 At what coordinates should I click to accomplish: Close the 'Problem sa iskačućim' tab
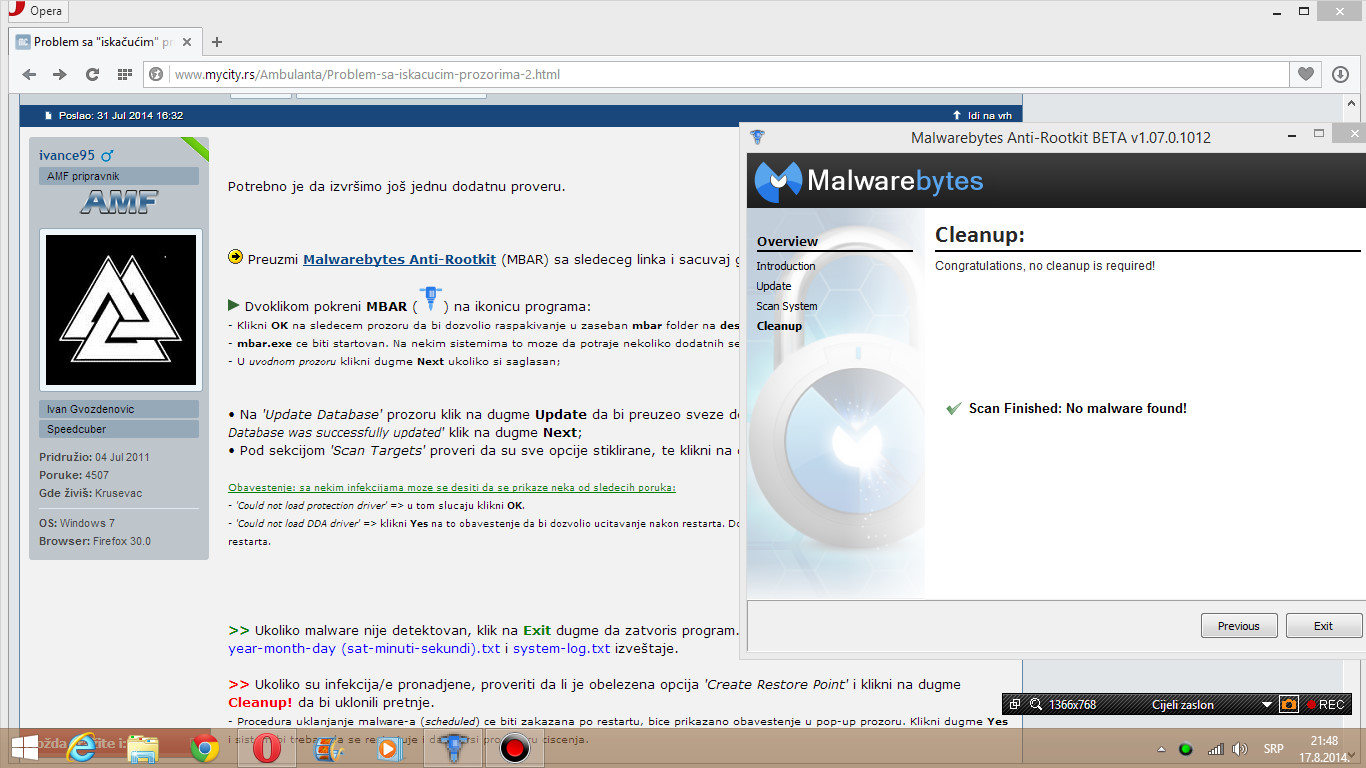[x=186, y=42]
